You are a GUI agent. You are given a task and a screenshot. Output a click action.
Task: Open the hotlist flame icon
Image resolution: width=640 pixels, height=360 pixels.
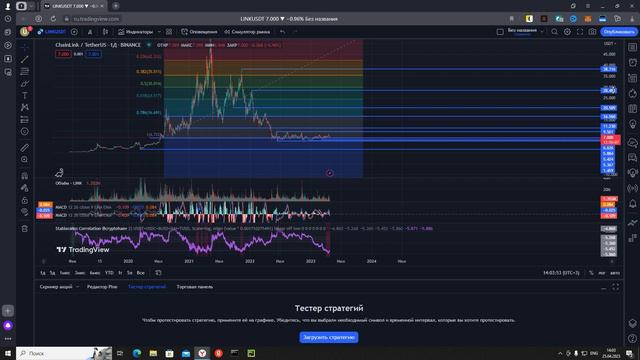point(632,93)
